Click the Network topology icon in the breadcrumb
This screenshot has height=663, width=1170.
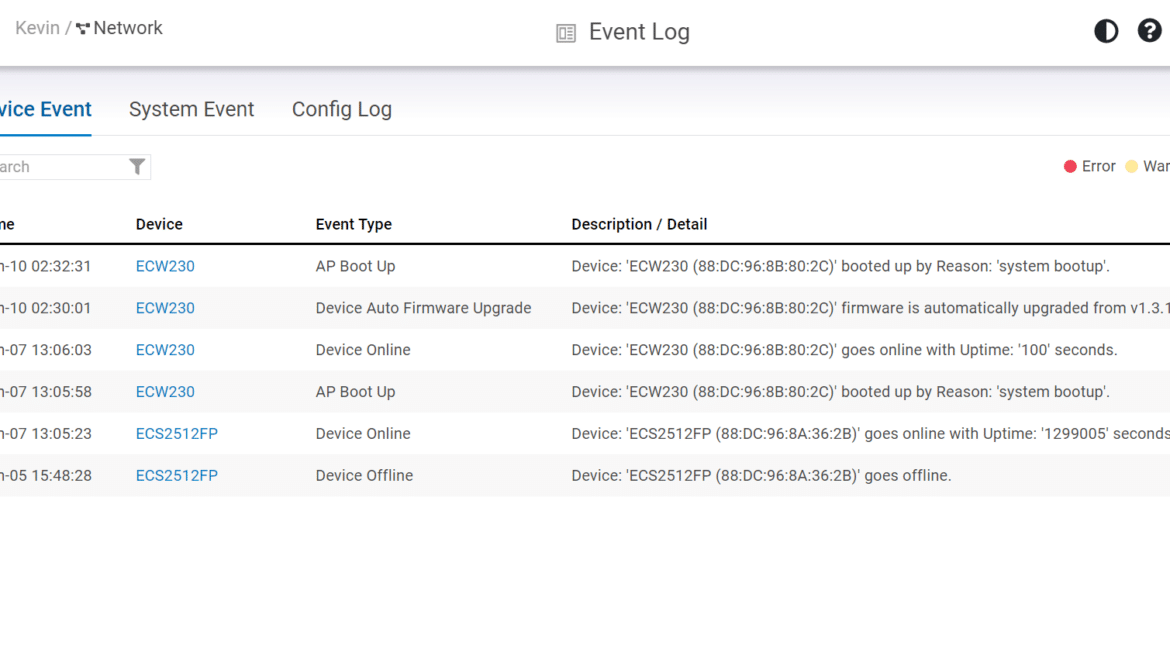click(x=82, y=28)
